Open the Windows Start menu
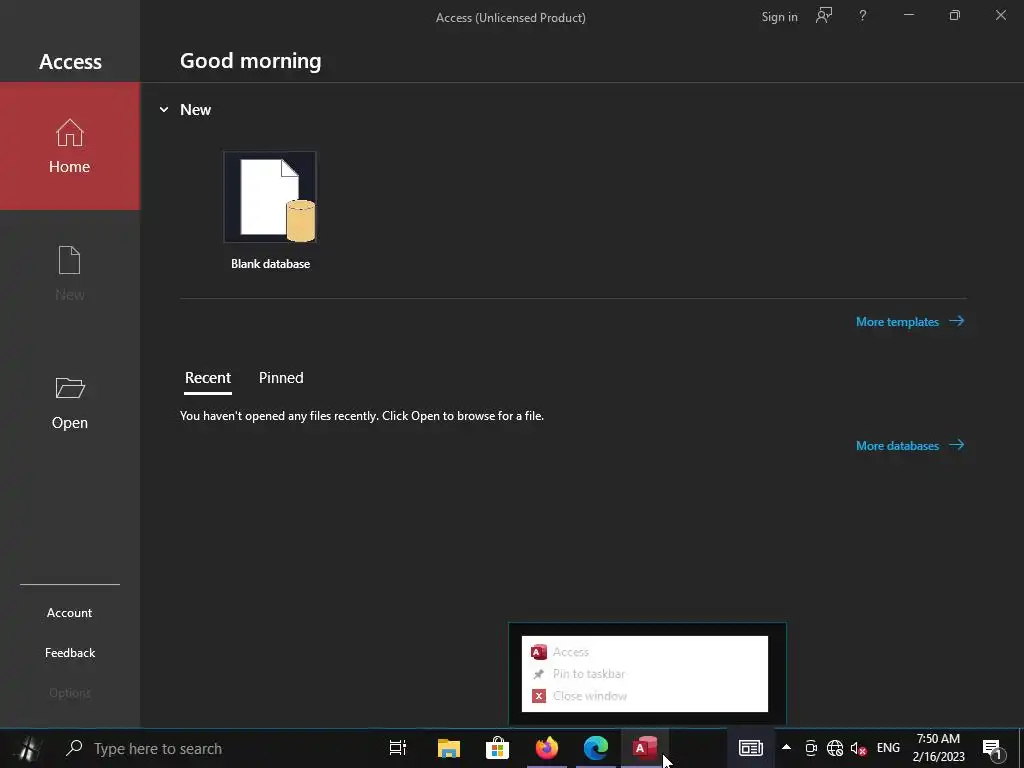This screenshot has width=1024, height=768. [27, 748]
